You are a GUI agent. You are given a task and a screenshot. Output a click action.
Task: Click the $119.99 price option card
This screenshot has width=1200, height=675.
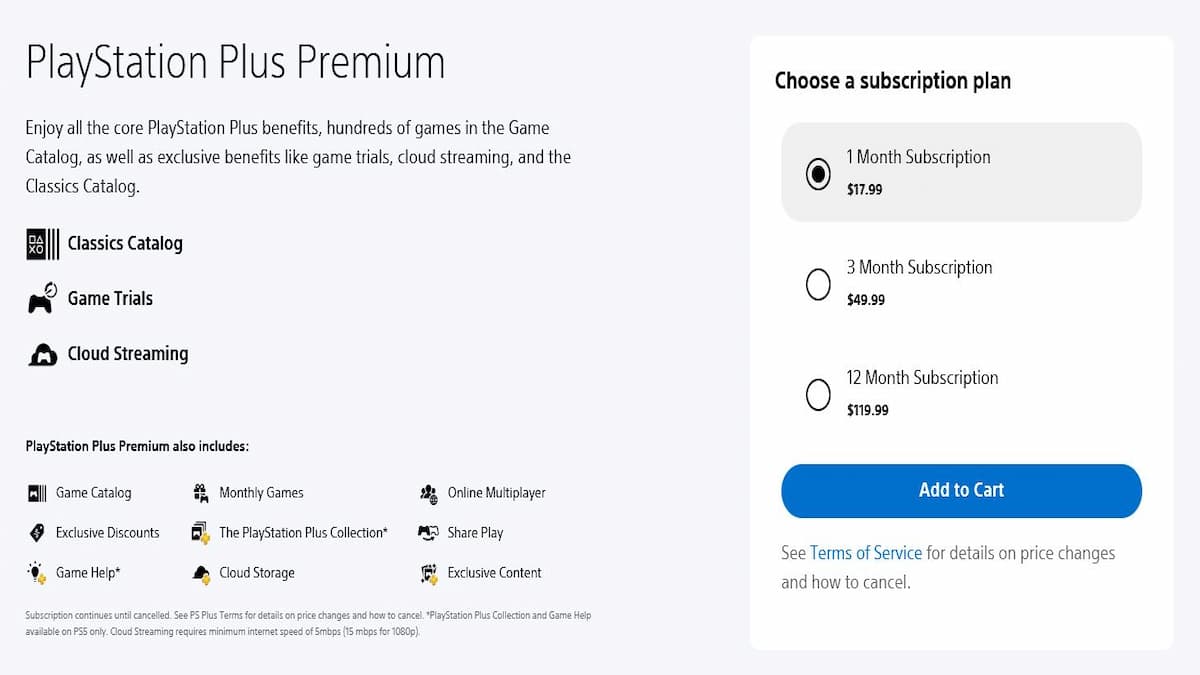click(961, 393)
